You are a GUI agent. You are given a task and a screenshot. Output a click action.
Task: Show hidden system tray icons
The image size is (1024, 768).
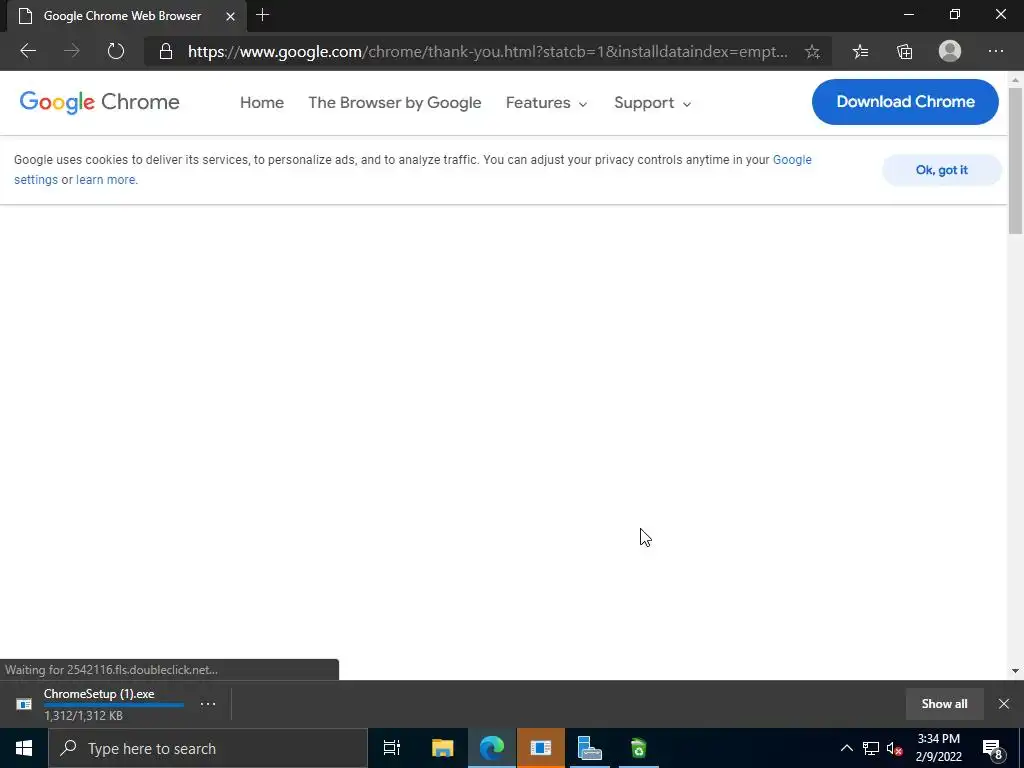(846, 748)
